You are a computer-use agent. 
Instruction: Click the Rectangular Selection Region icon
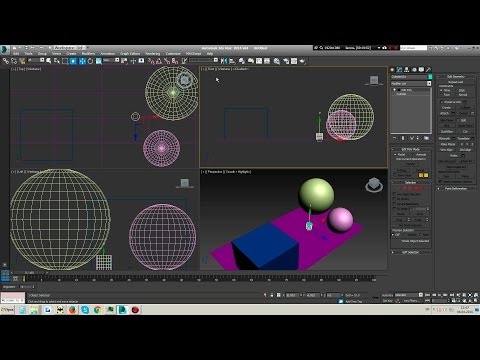(65, 61)
